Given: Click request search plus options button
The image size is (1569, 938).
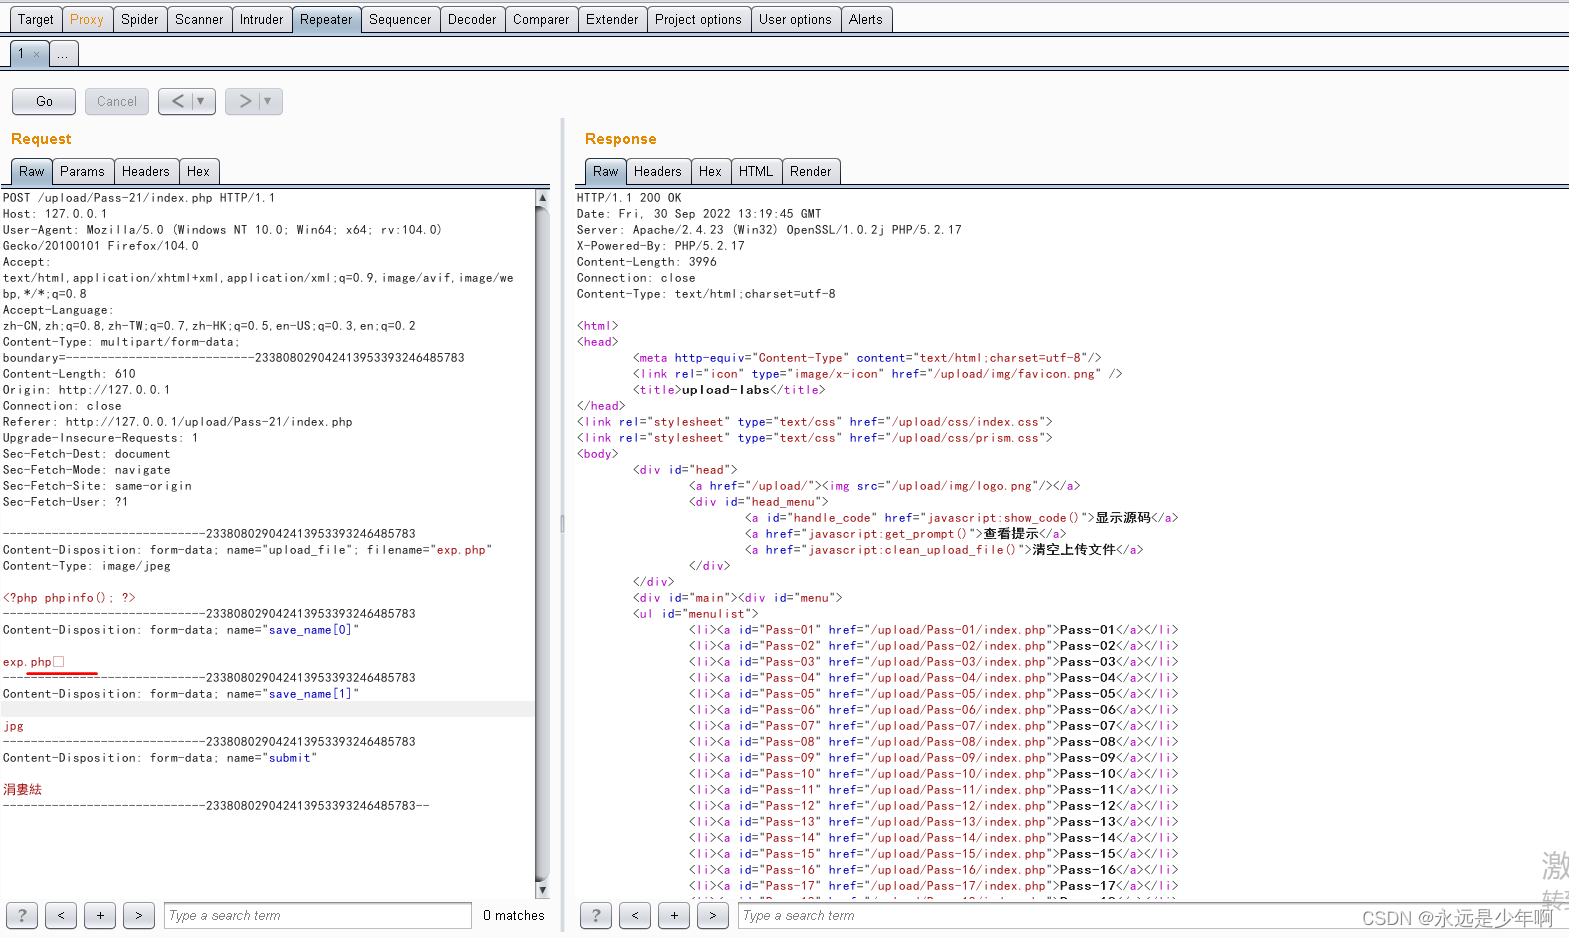Looking at the screenshot, I should pos(100,915).
